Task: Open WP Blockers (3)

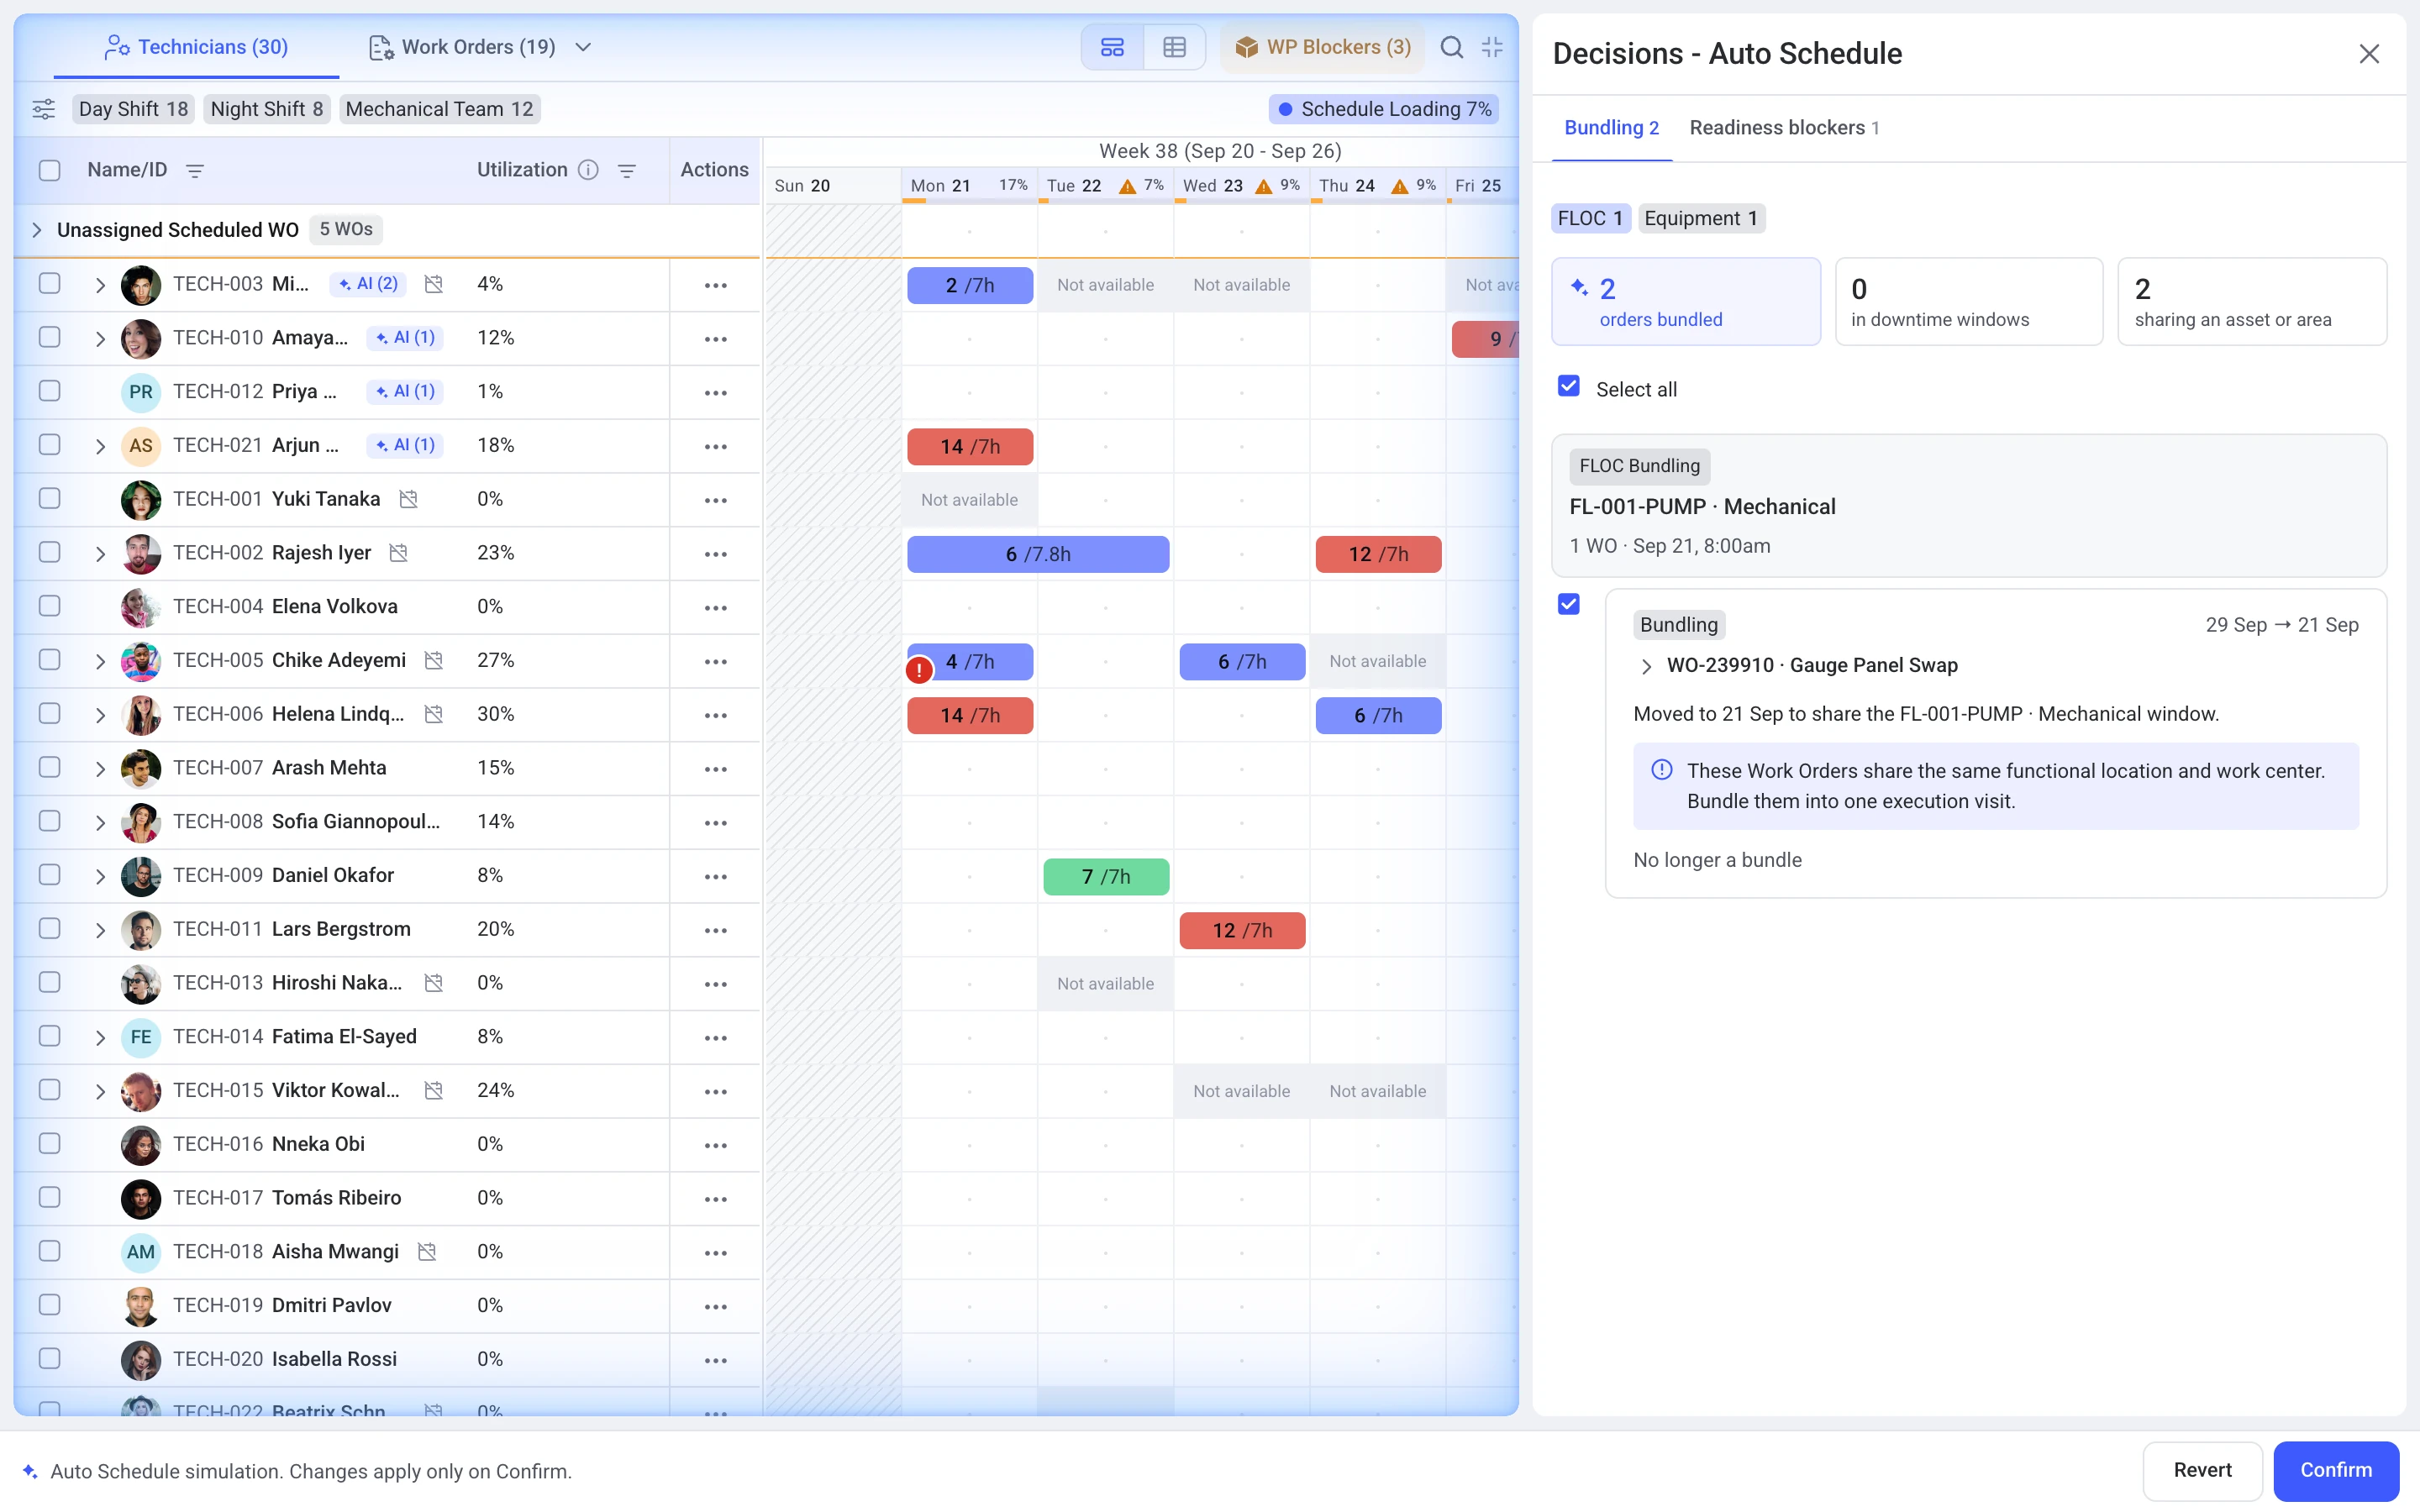Action: (1323, 47)
